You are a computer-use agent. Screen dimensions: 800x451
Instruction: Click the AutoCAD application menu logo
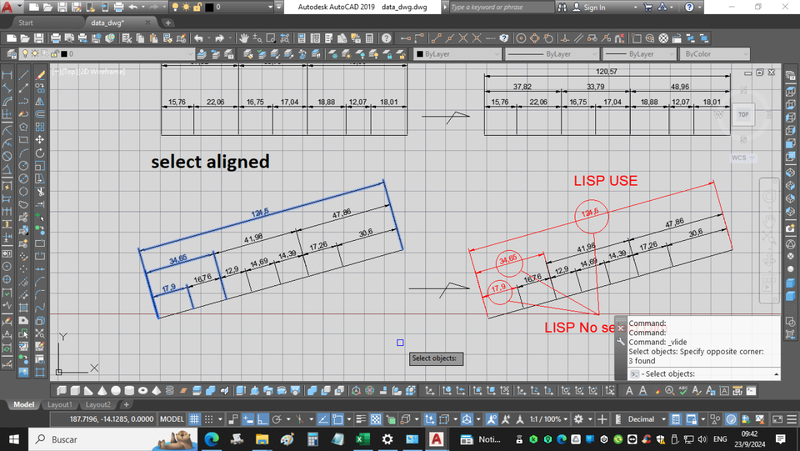click(9, 8)
